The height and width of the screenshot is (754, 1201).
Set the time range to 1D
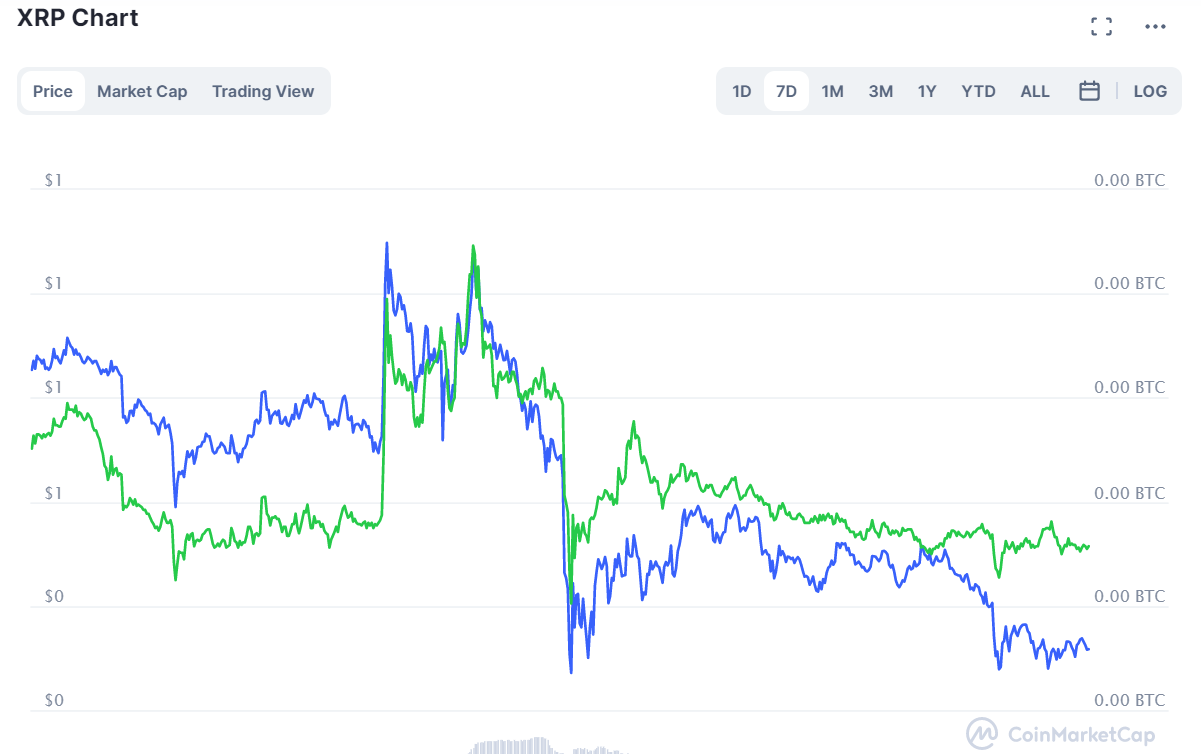pyautogui.click(x=741, y=91)
